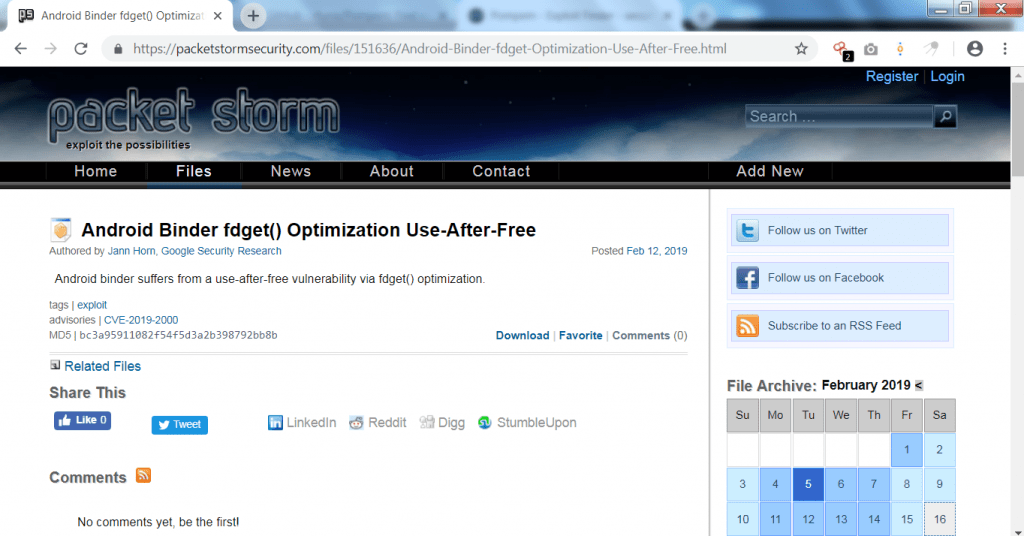Like the page on Facebook
1024x536 pixels.
[x=82, y=420]
